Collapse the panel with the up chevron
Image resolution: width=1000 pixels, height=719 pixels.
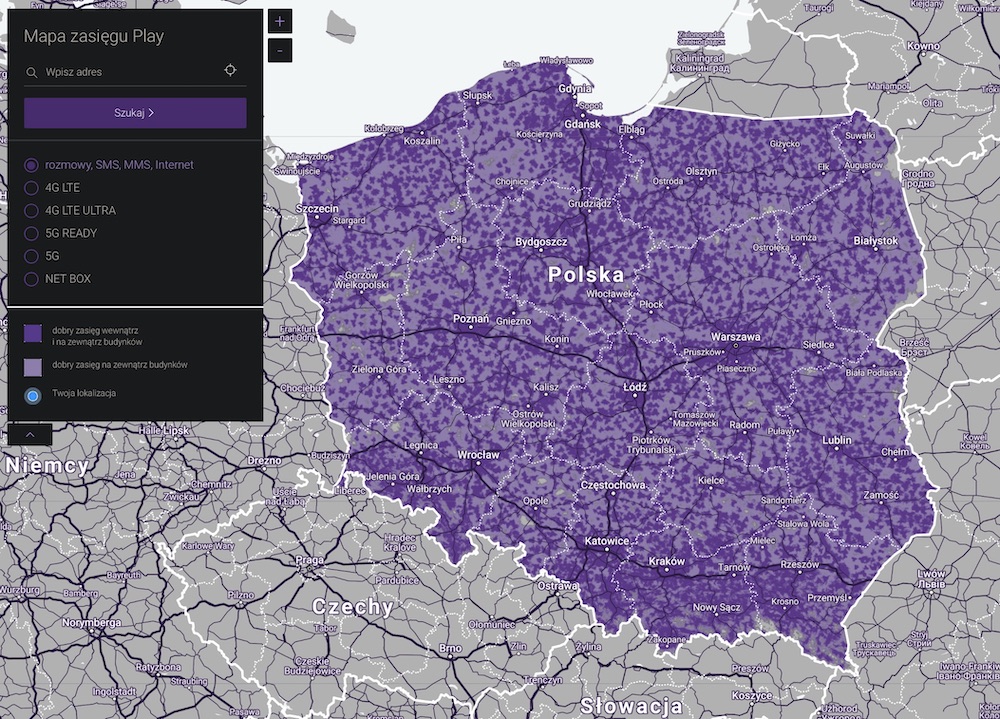30,434
